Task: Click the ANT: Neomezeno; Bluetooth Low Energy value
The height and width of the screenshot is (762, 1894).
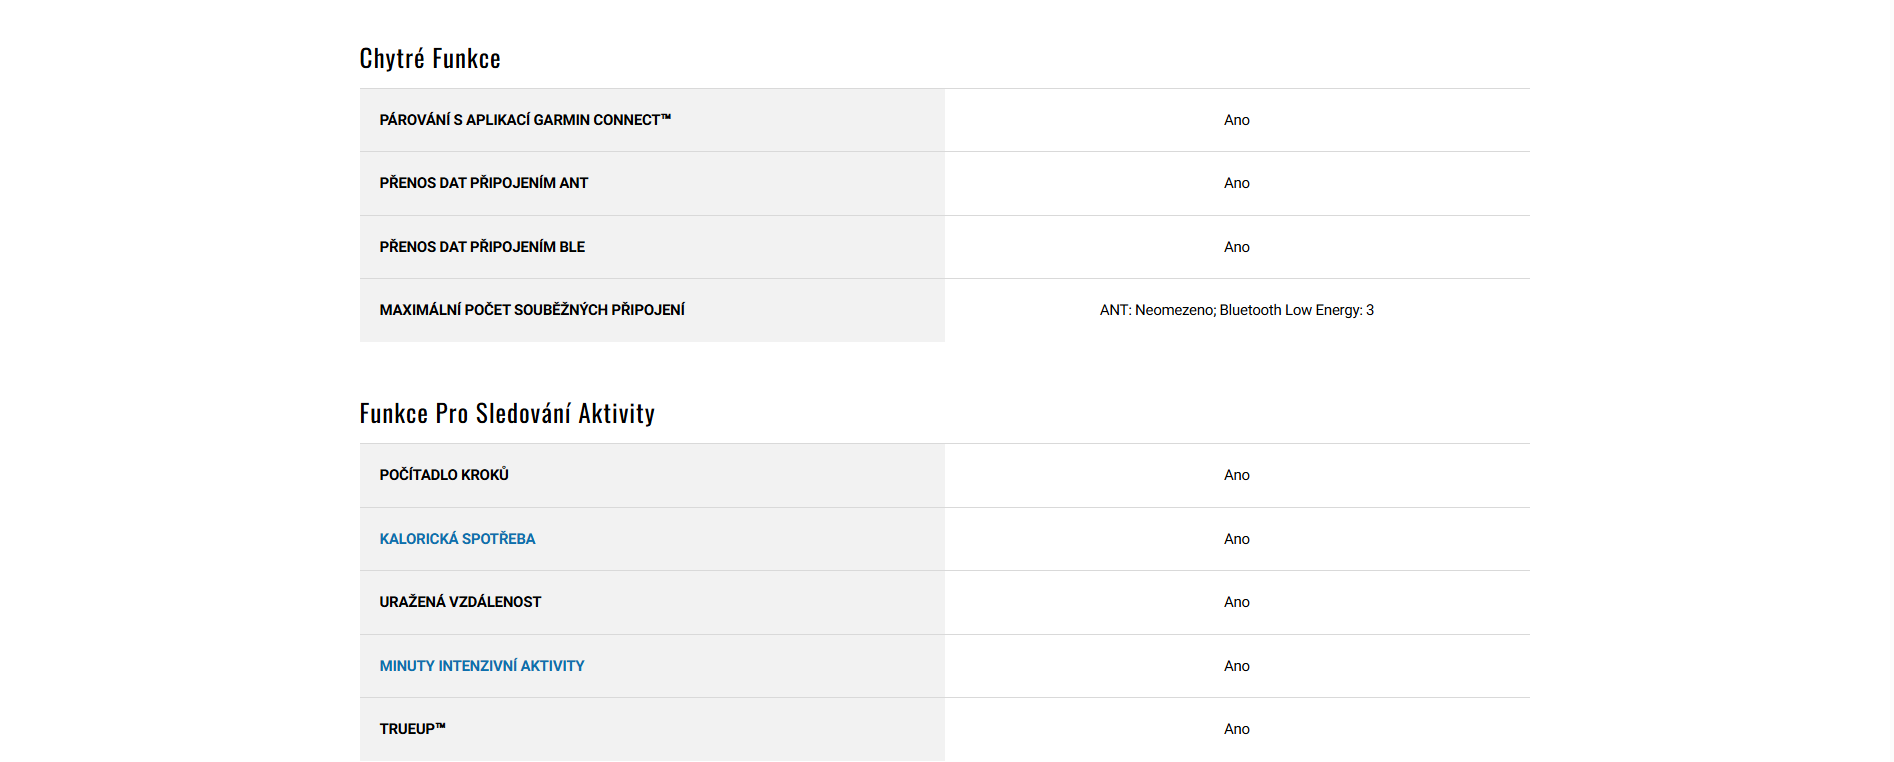Action: coord(1236,310)
